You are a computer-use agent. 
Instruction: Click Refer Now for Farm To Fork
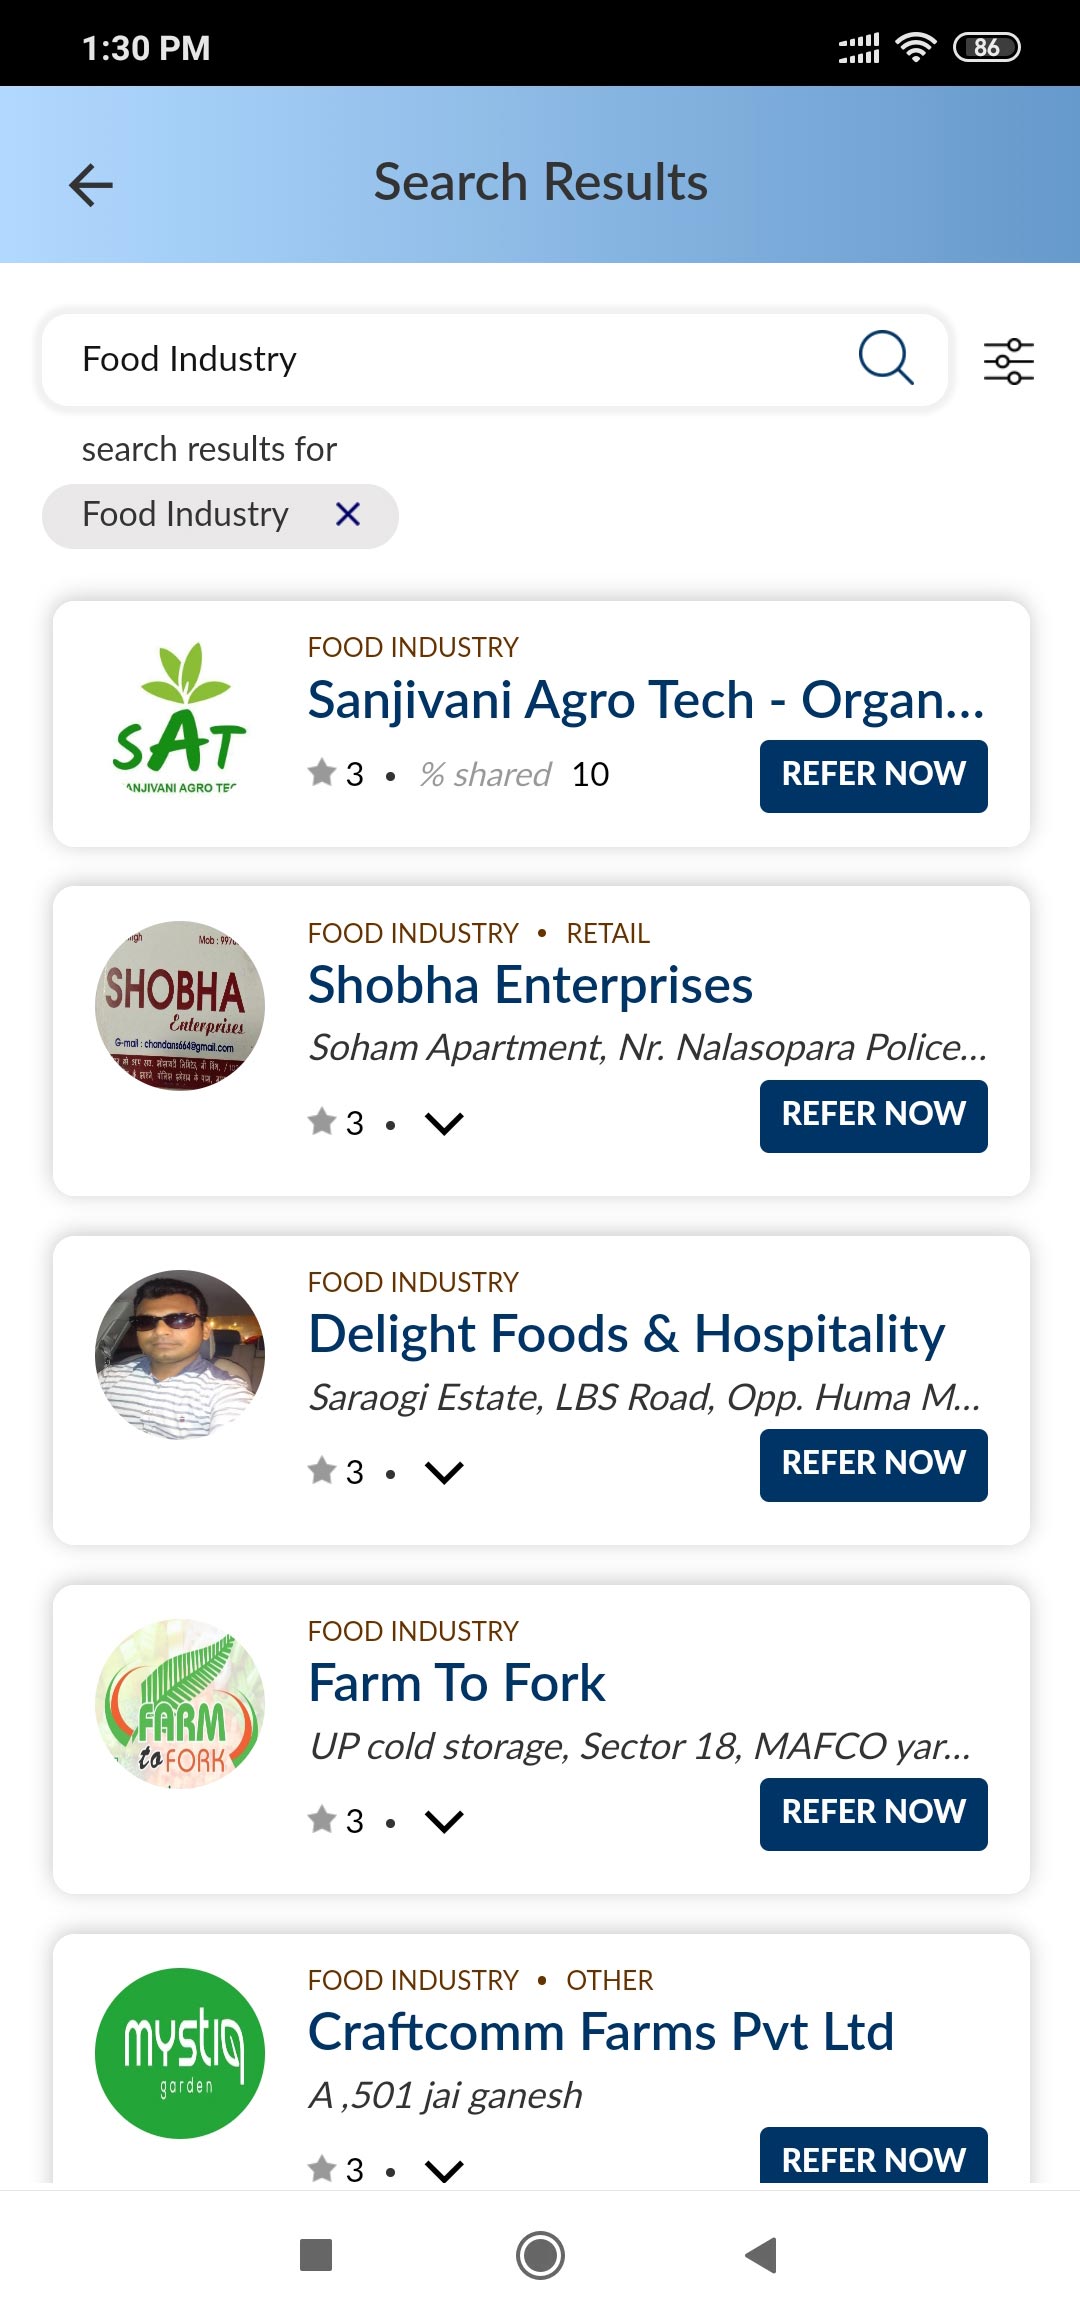(x=873, y=1814)
